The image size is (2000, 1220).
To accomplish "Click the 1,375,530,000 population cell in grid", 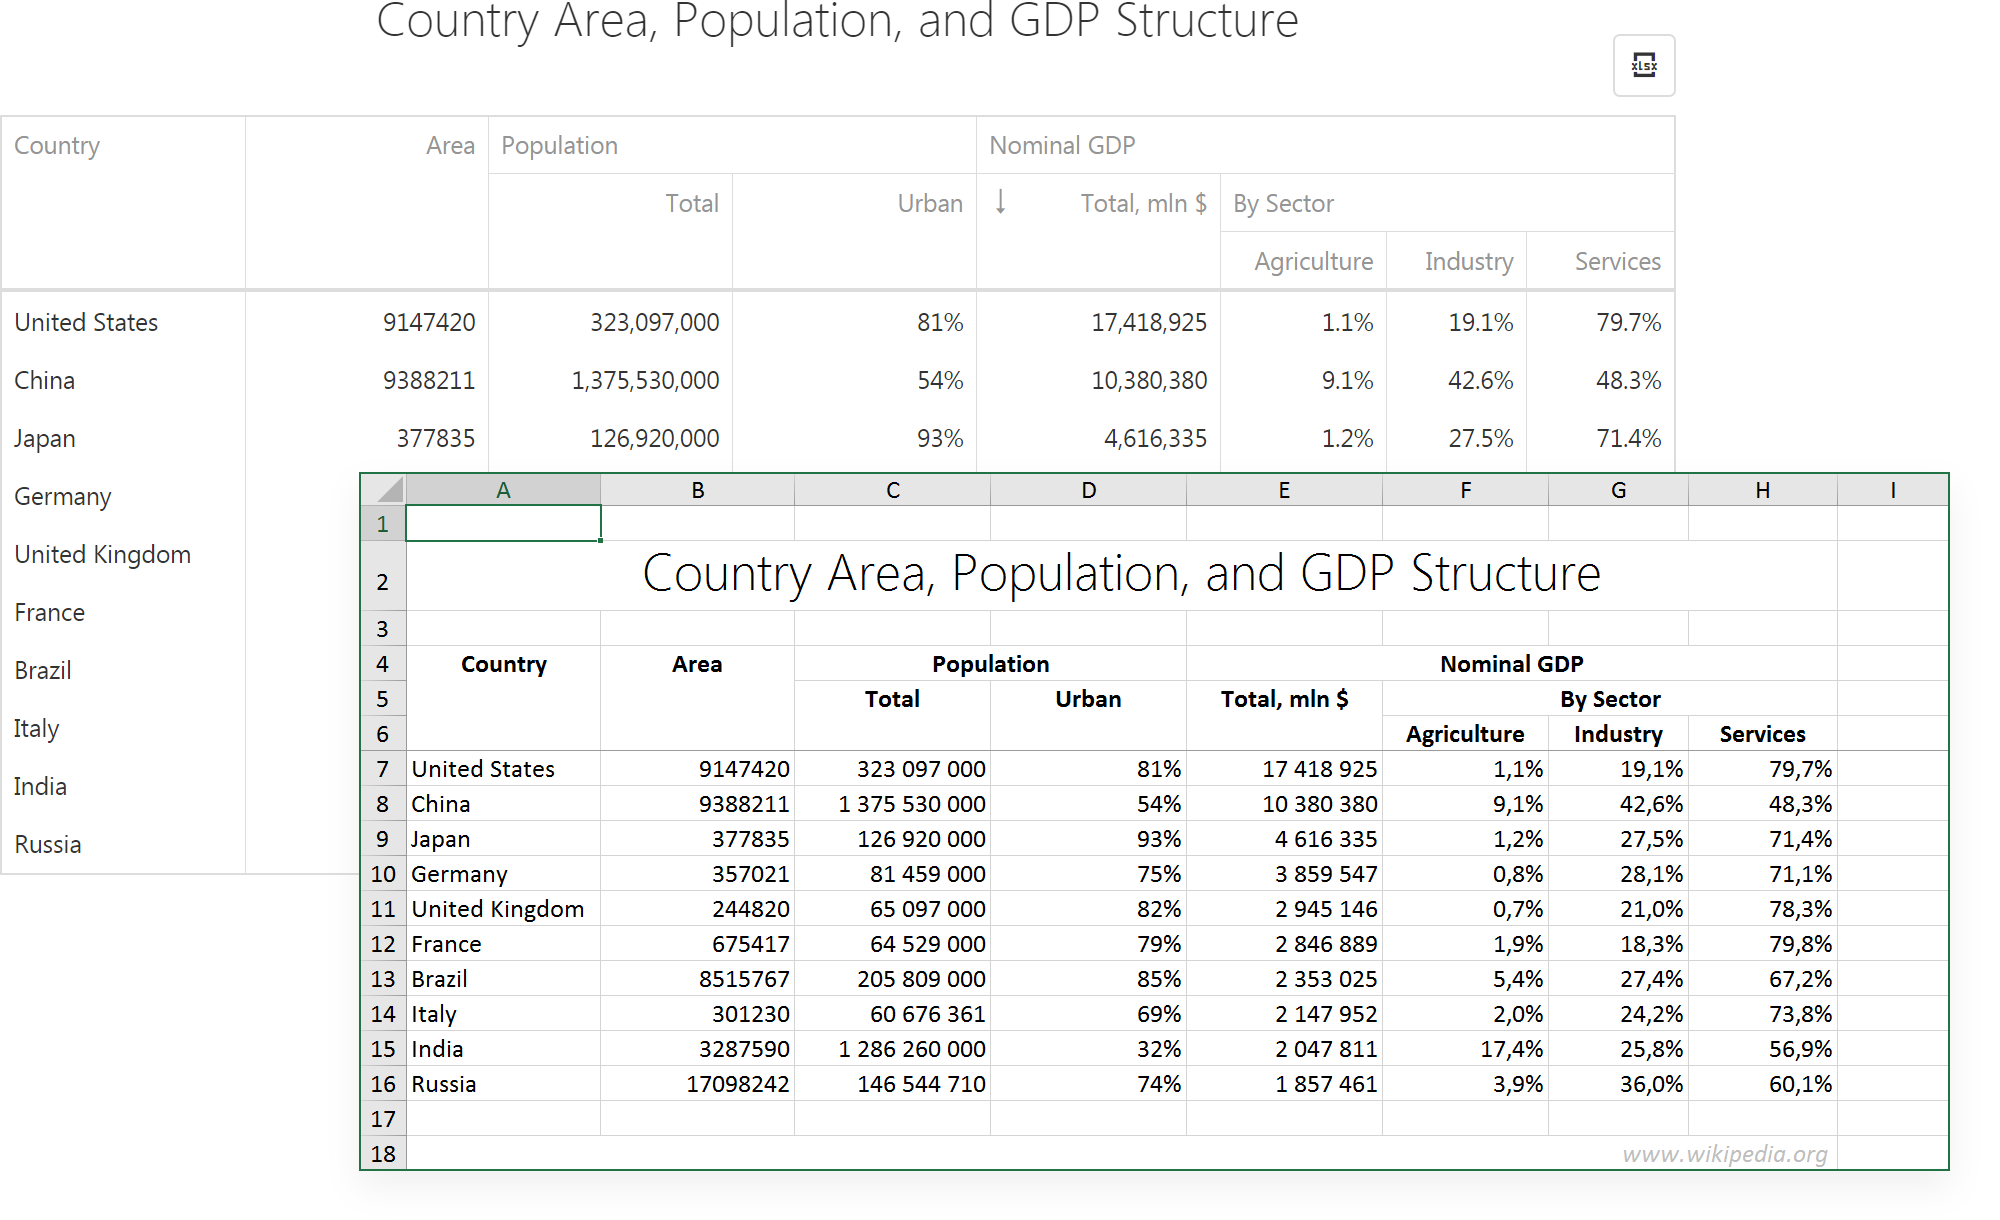I will coord(610,380).
